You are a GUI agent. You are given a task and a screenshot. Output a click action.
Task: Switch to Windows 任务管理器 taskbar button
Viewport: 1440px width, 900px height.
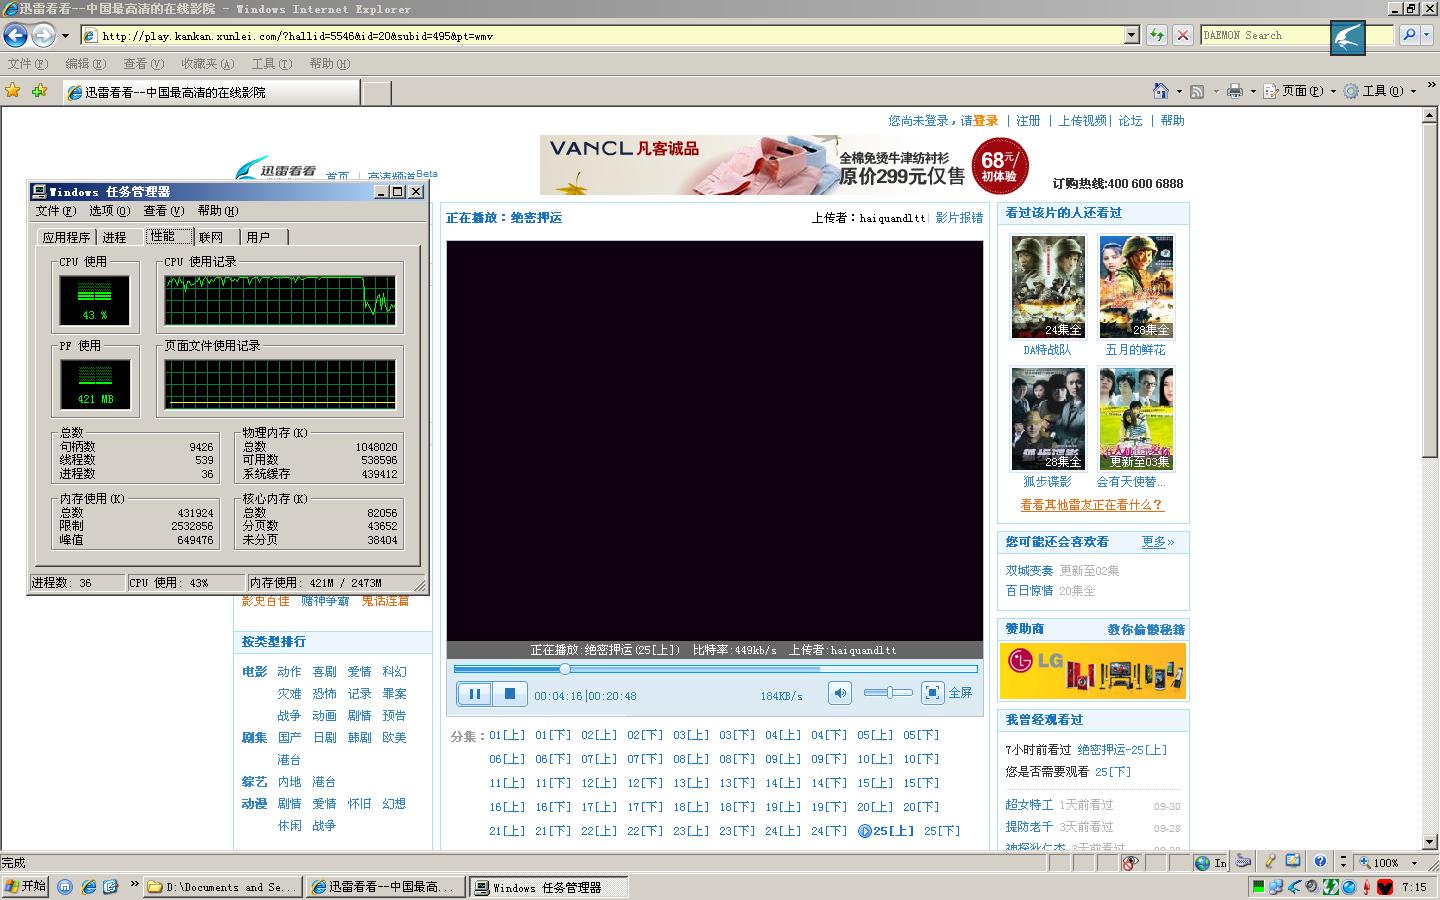[550, 887]
